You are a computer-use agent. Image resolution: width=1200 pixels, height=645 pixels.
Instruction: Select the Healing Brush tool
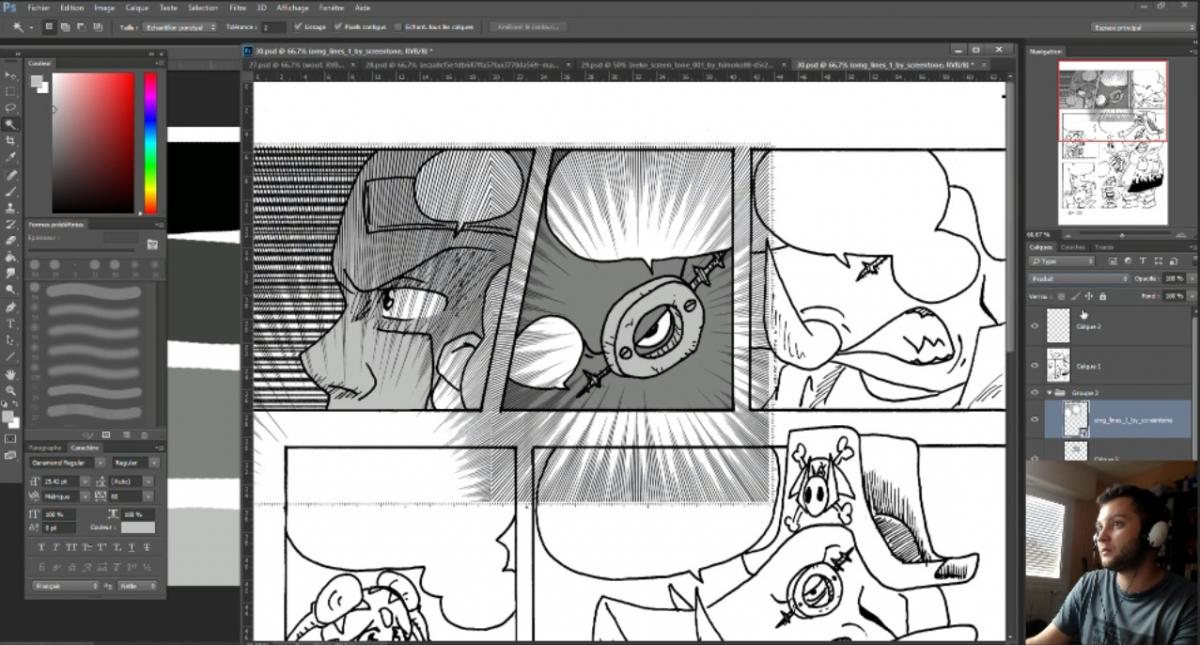click(11, 175)
